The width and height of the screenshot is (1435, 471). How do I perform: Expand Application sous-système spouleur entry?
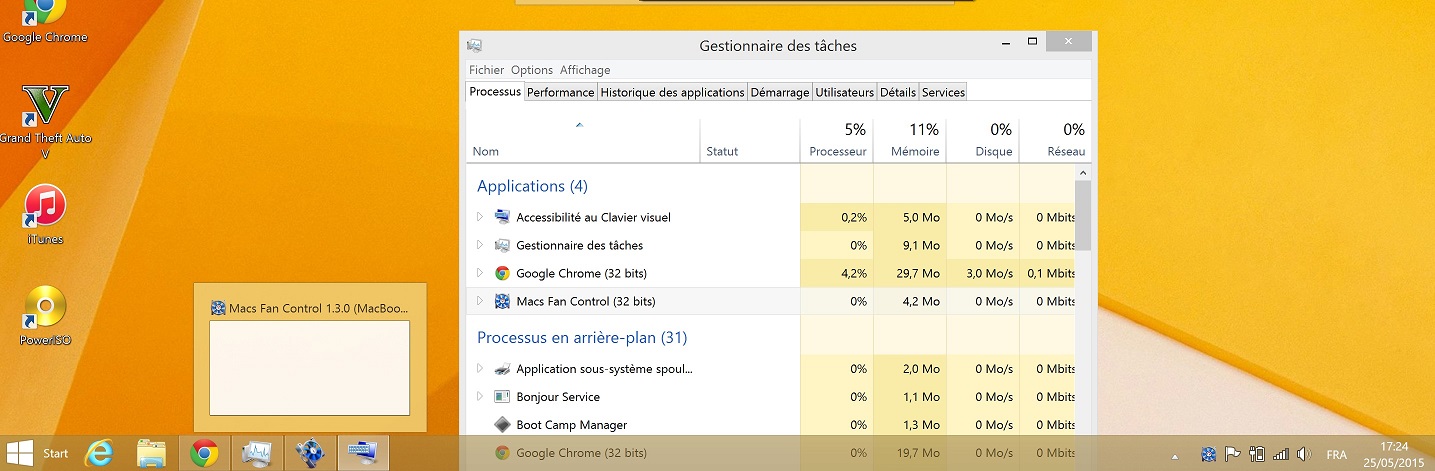(479, 369)
